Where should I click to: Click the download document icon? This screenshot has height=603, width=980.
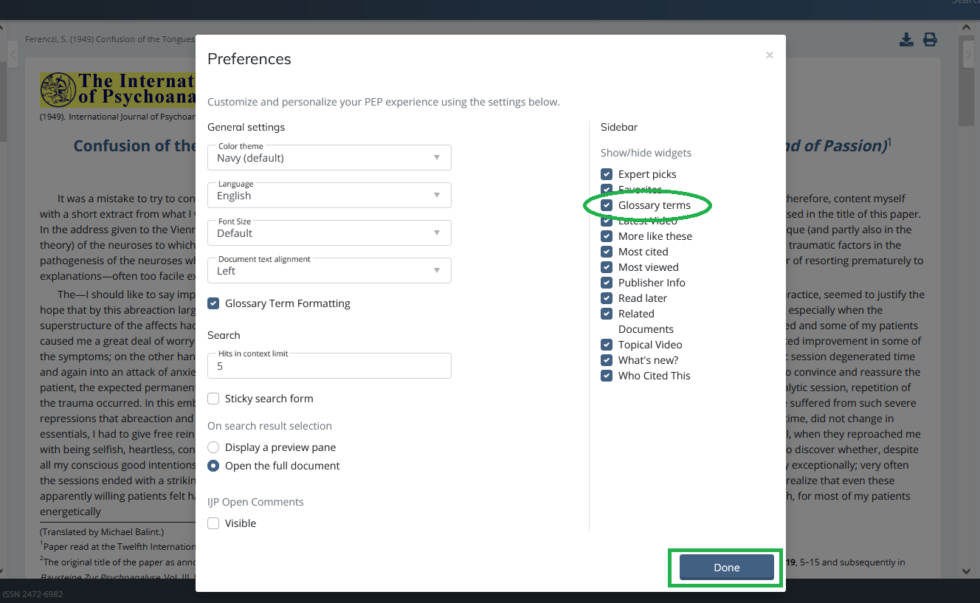pyautogui.click(x=906, y=40)
